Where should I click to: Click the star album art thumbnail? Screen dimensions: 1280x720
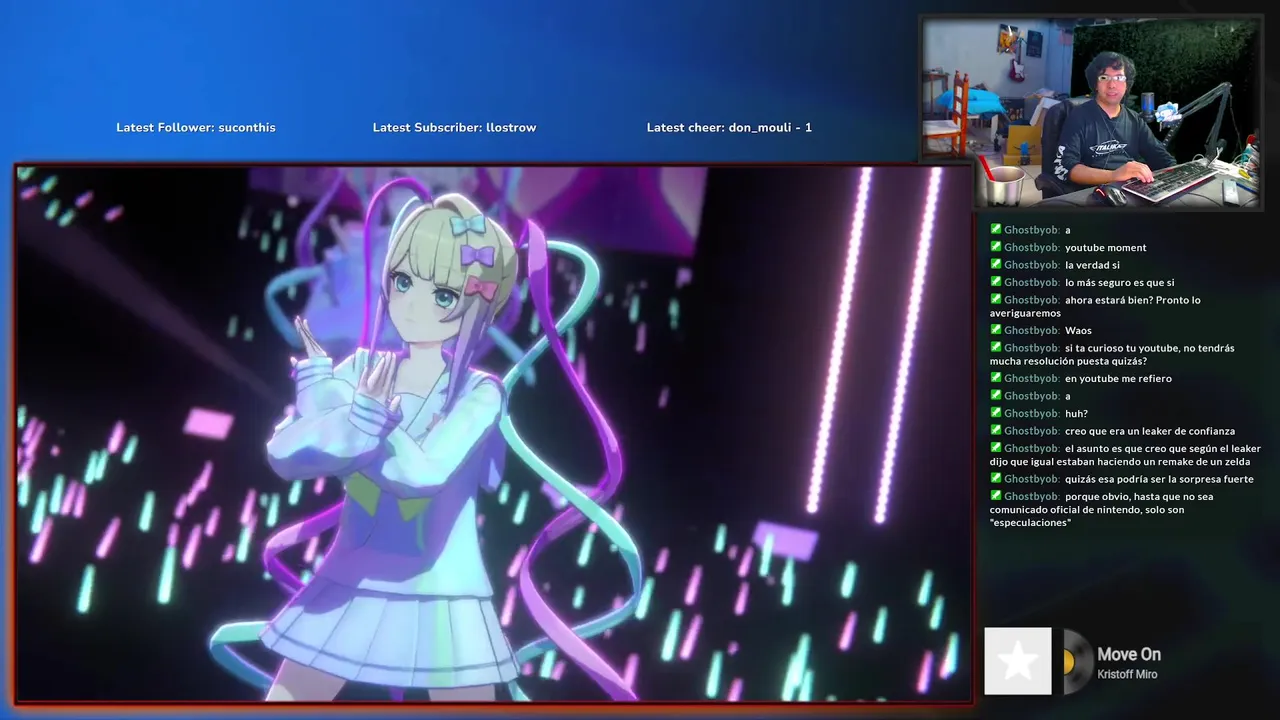[1018, 661]
